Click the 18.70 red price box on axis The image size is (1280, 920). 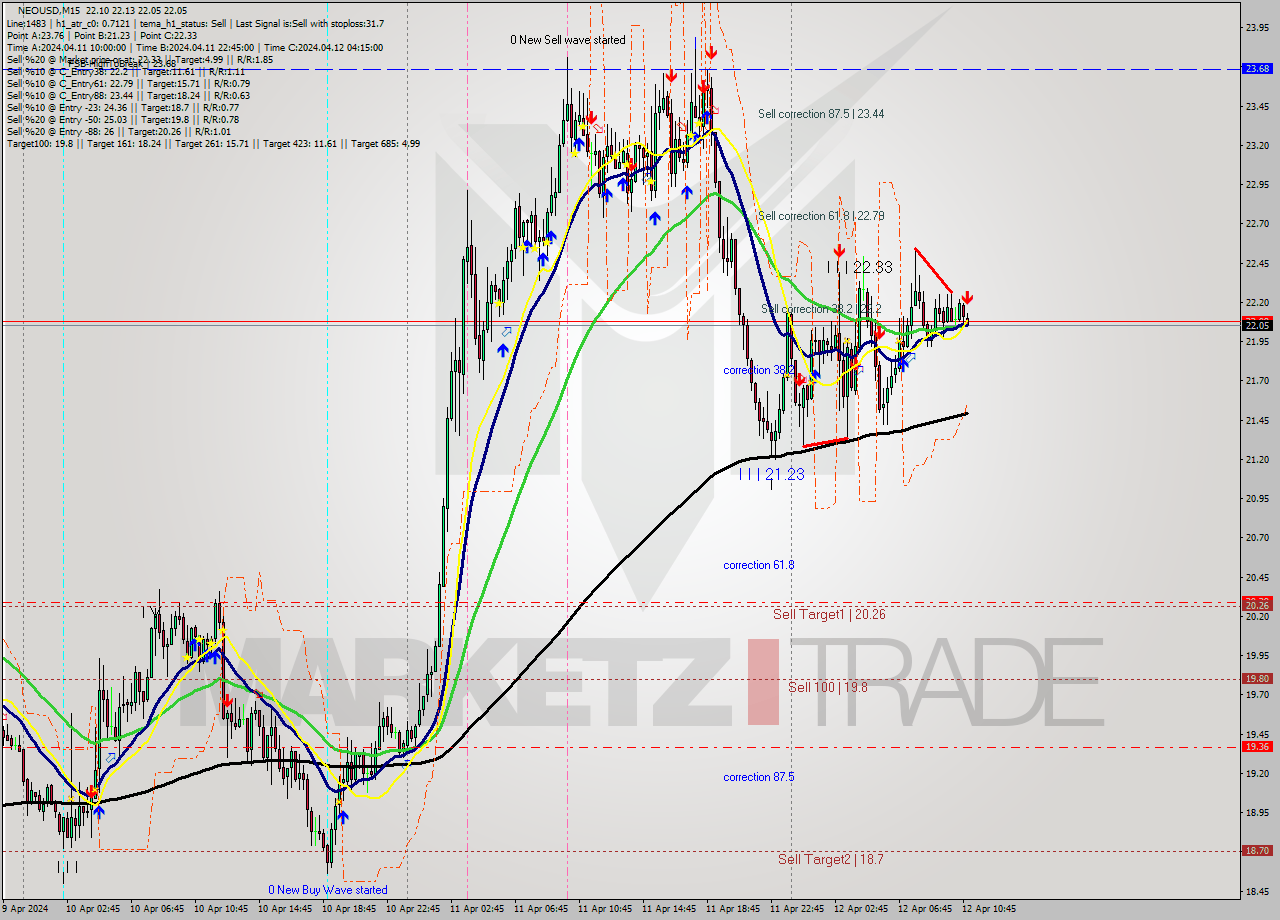coord(1257,851)
